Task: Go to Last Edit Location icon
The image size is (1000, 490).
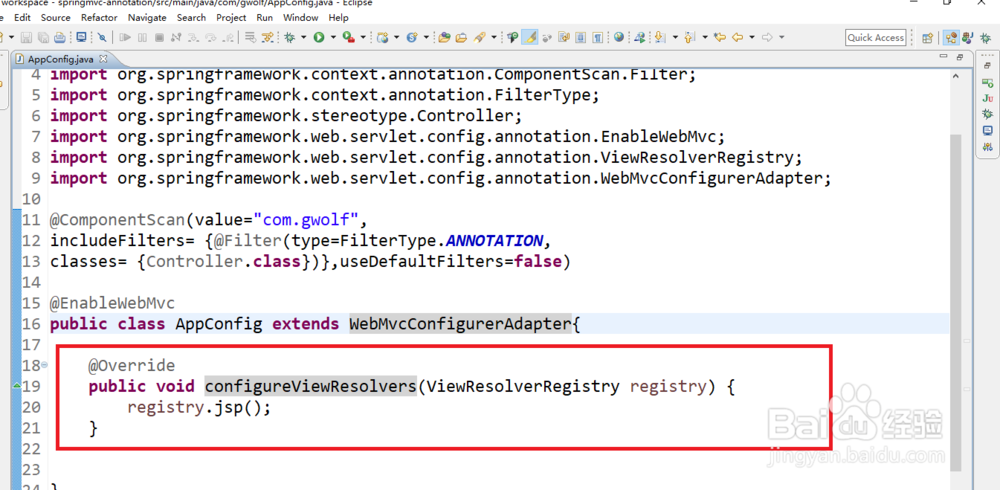Action: [720, 38]
